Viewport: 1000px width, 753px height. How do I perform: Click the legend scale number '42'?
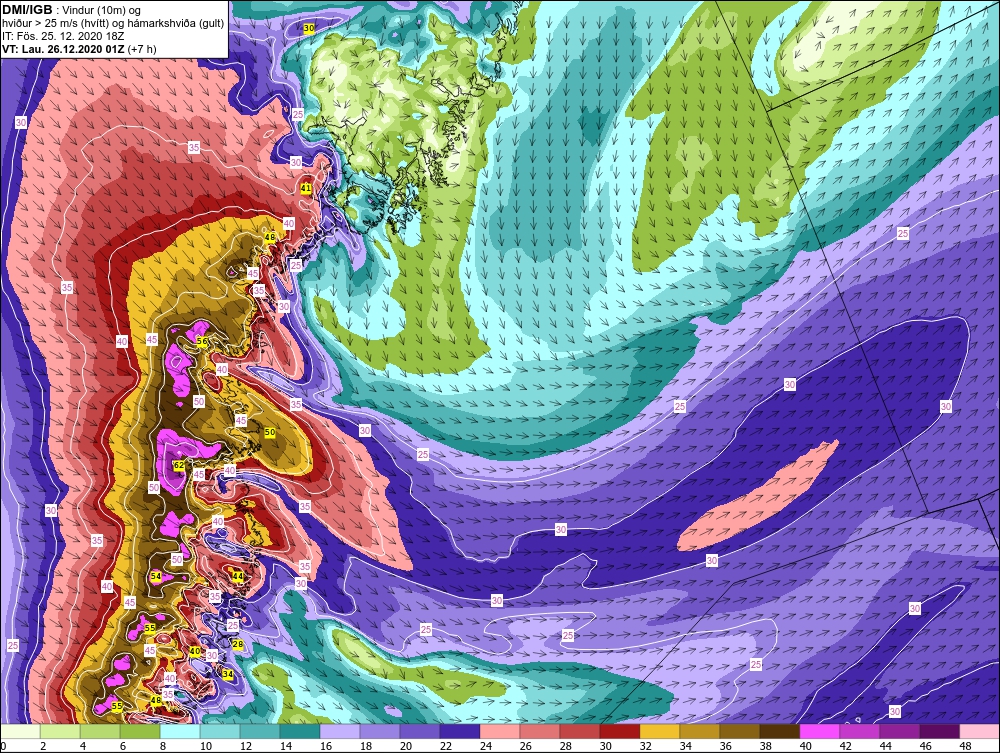tap(846, 746)
